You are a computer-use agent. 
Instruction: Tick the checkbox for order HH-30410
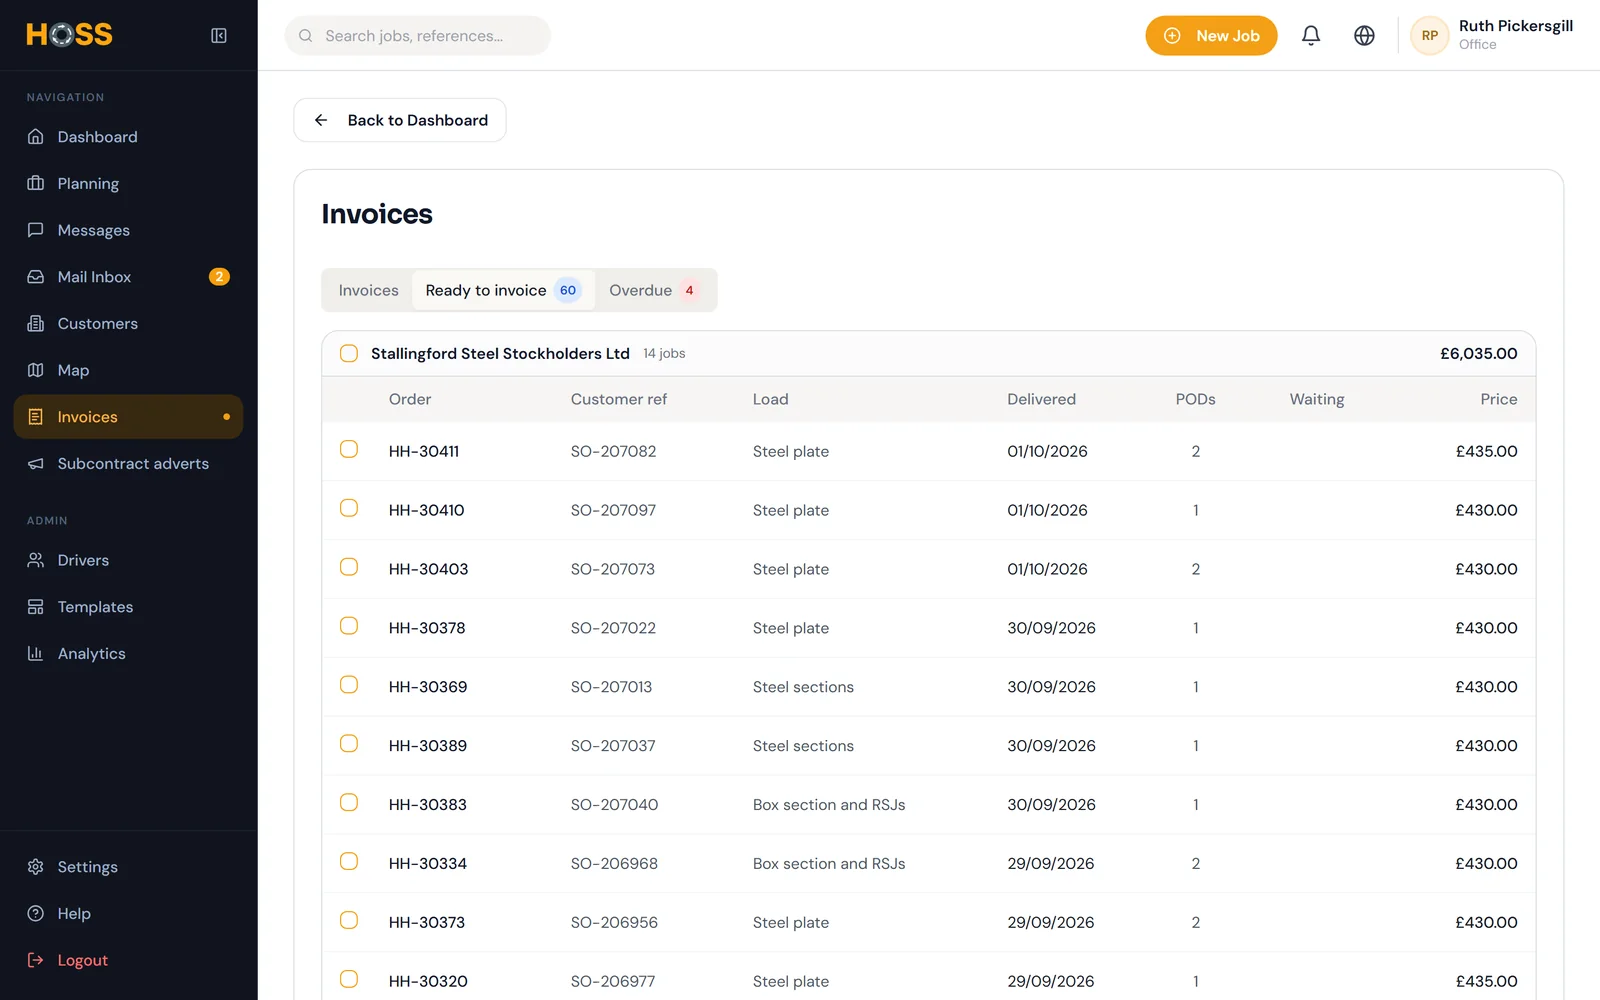tap(349, 508)
